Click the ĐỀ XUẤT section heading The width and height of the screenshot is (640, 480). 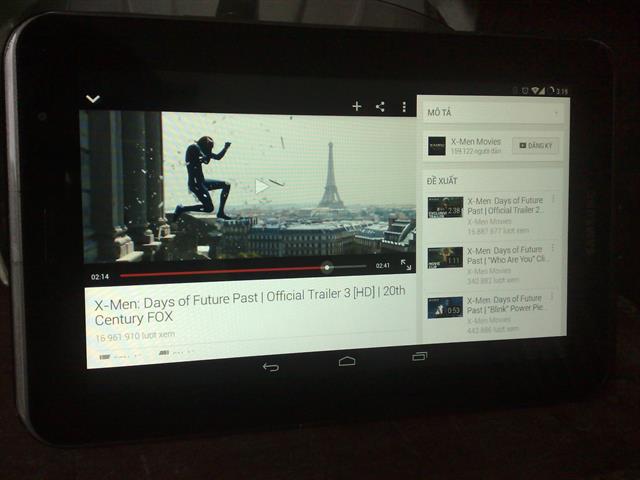(442, 181)
